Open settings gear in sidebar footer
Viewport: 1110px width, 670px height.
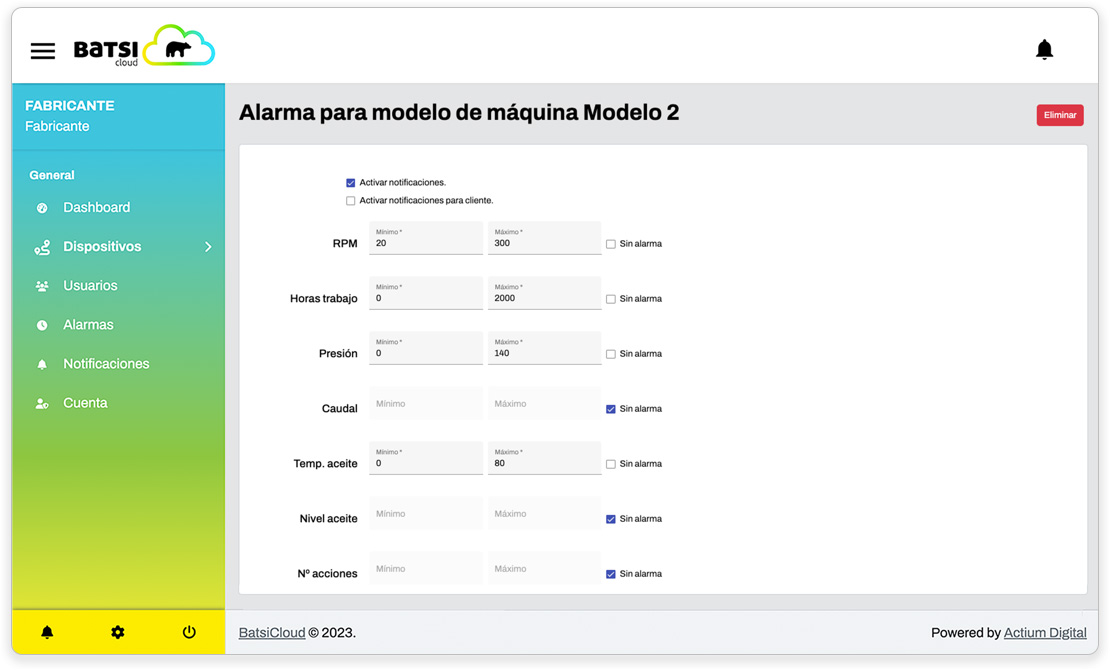(118, 632)
